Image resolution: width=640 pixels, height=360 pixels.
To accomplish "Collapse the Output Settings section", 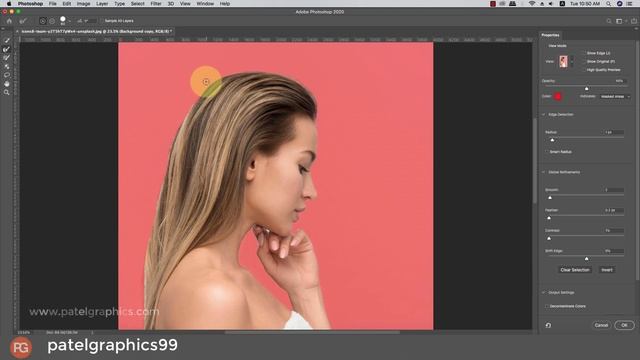I will pyautogui.click(x=544, y=293).
